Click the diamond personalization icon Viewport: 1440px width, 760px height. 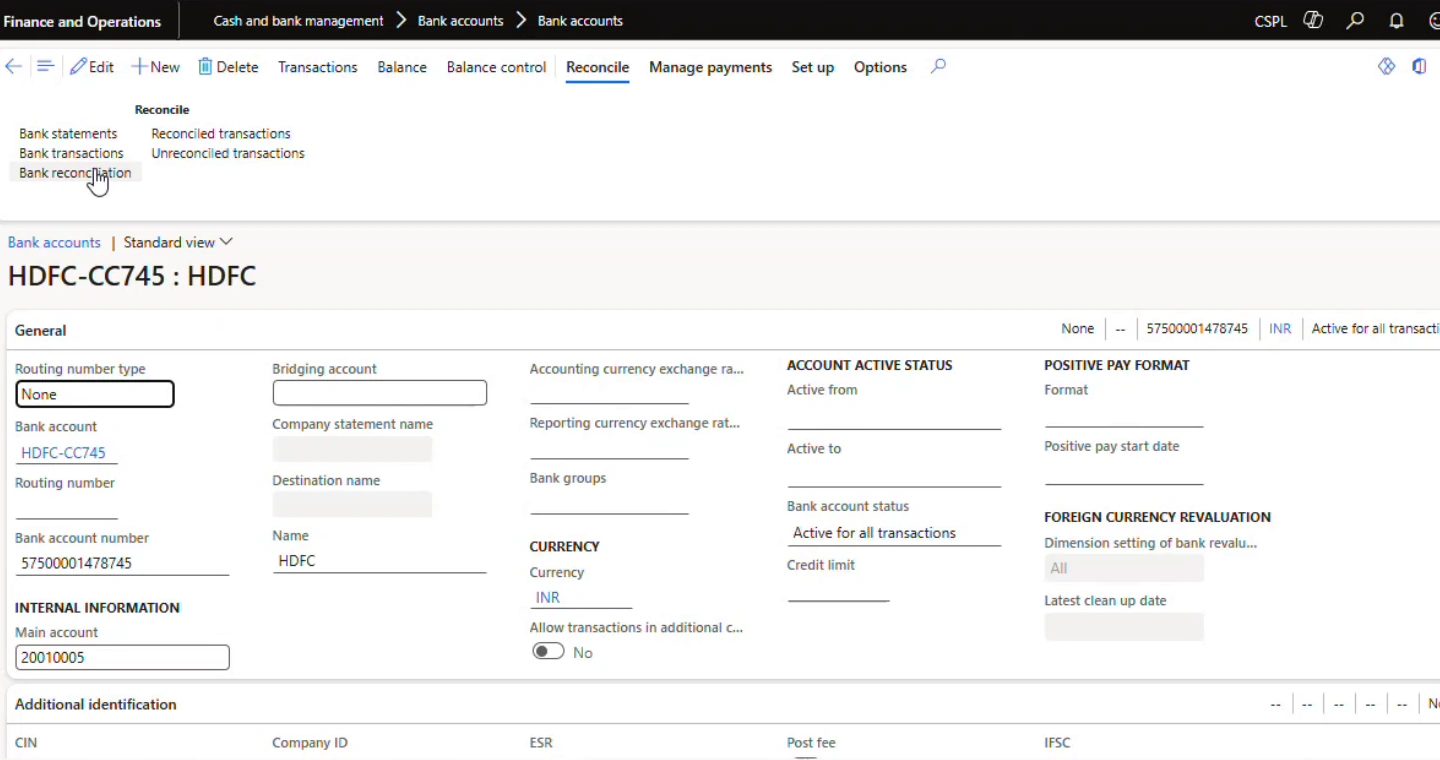tap(1386, 67)
